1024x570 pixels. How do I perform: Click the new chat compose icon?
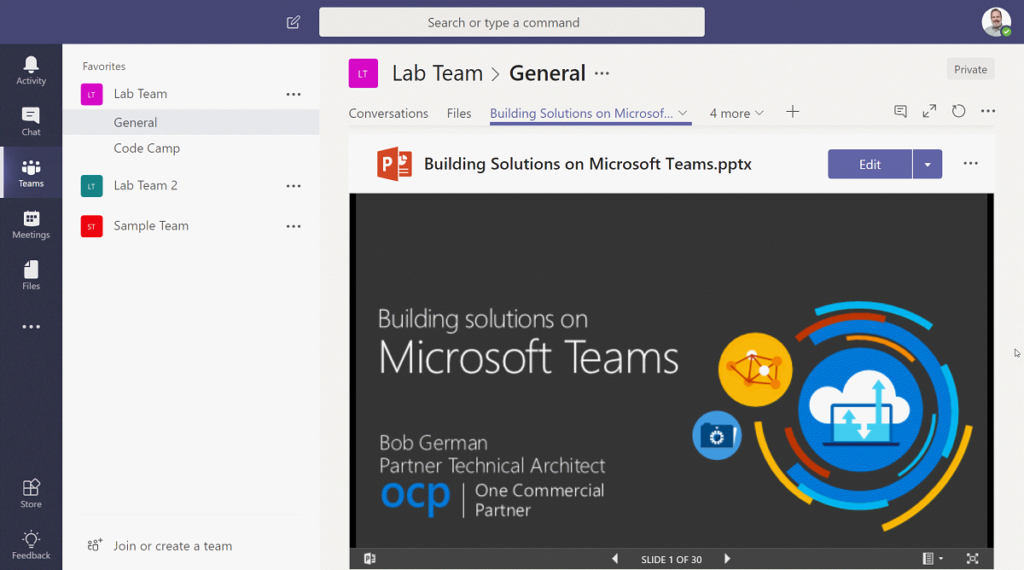[293, 22]
